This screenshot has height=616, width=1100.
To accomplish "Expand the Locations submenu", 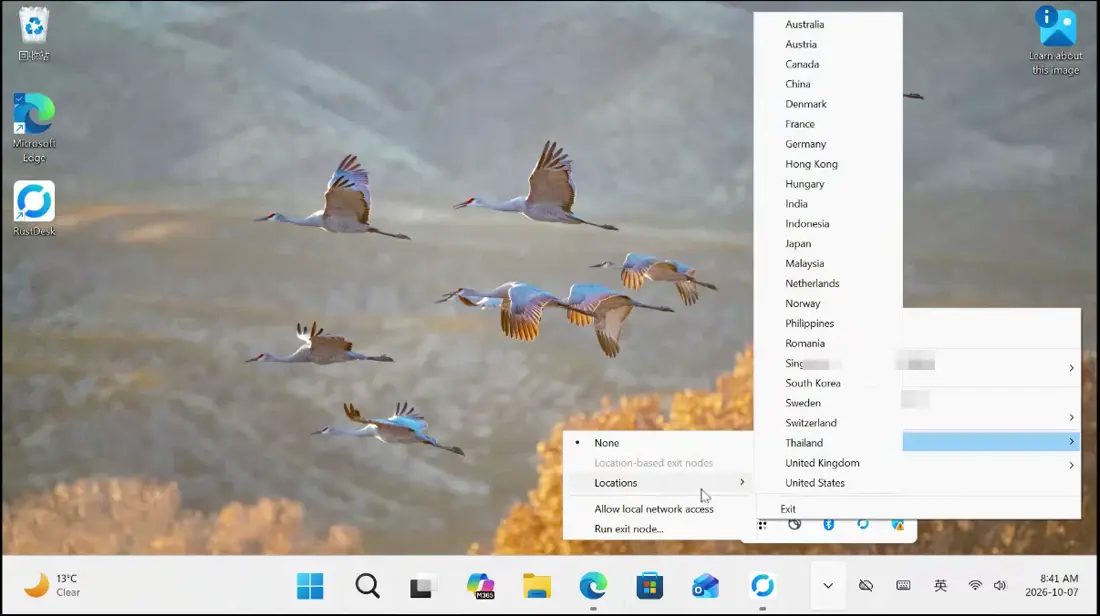I will [x=658, y=483].
